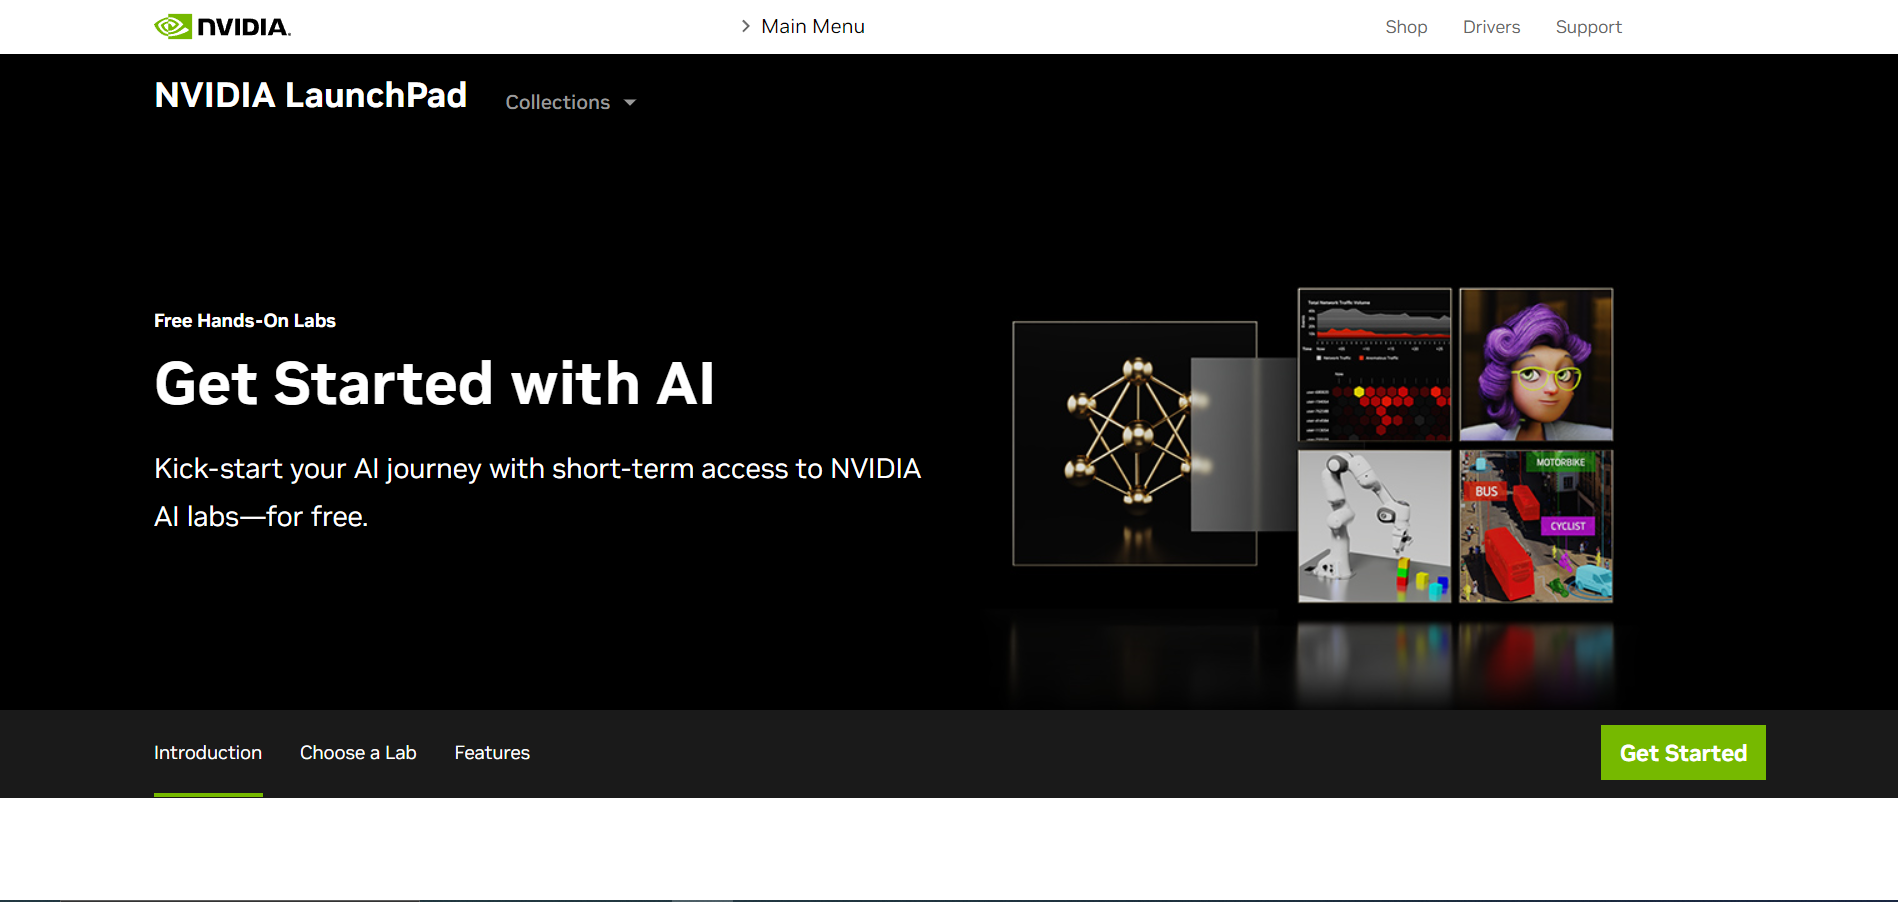The height and width of the screenshot is (902, 1898).
Task: Open the Support page
Action: (x=1588, y=27)
